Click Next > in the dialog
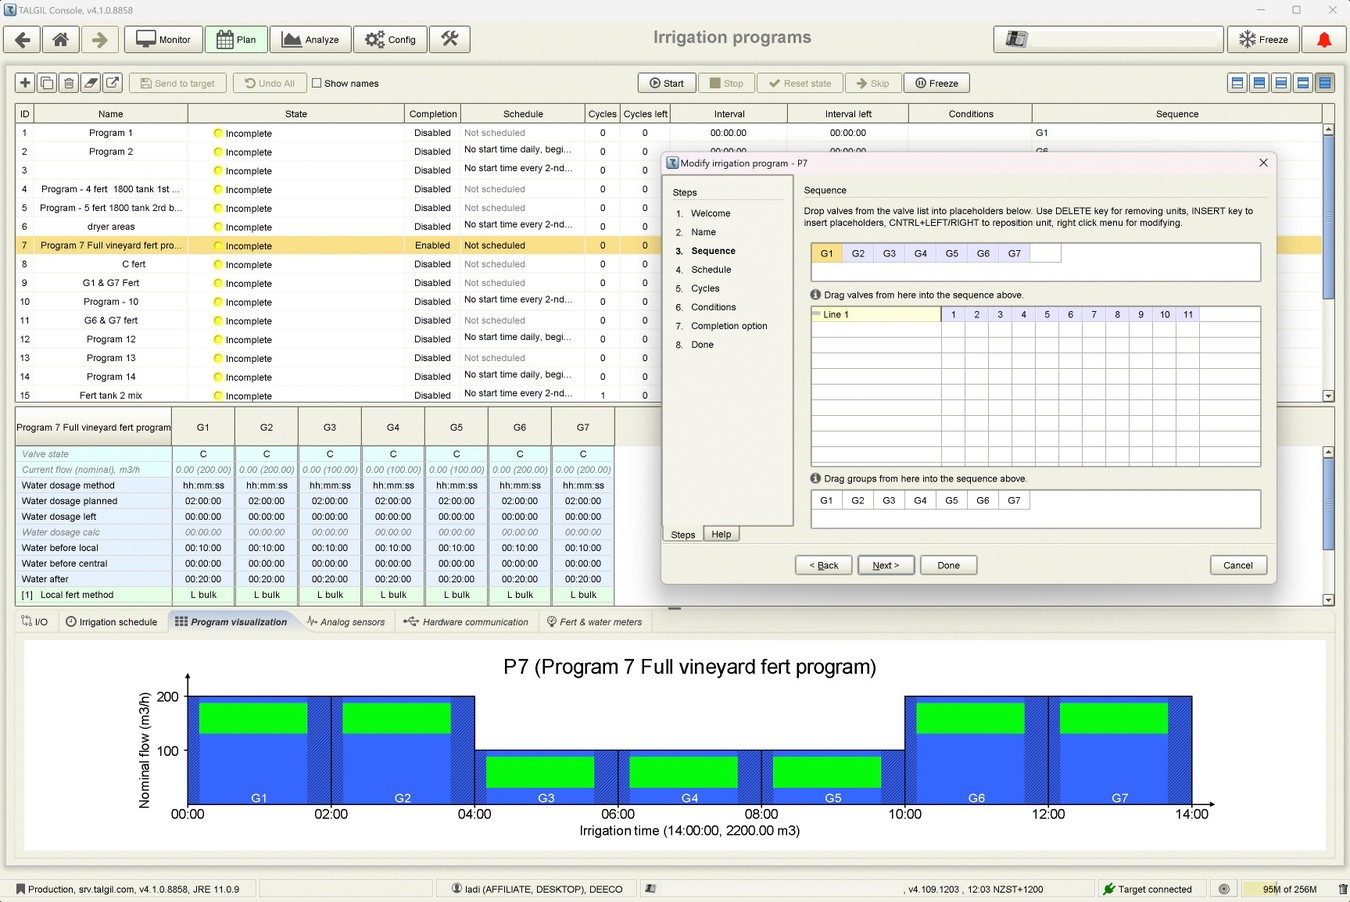The image size is (1350, 902). pos(885,565)
